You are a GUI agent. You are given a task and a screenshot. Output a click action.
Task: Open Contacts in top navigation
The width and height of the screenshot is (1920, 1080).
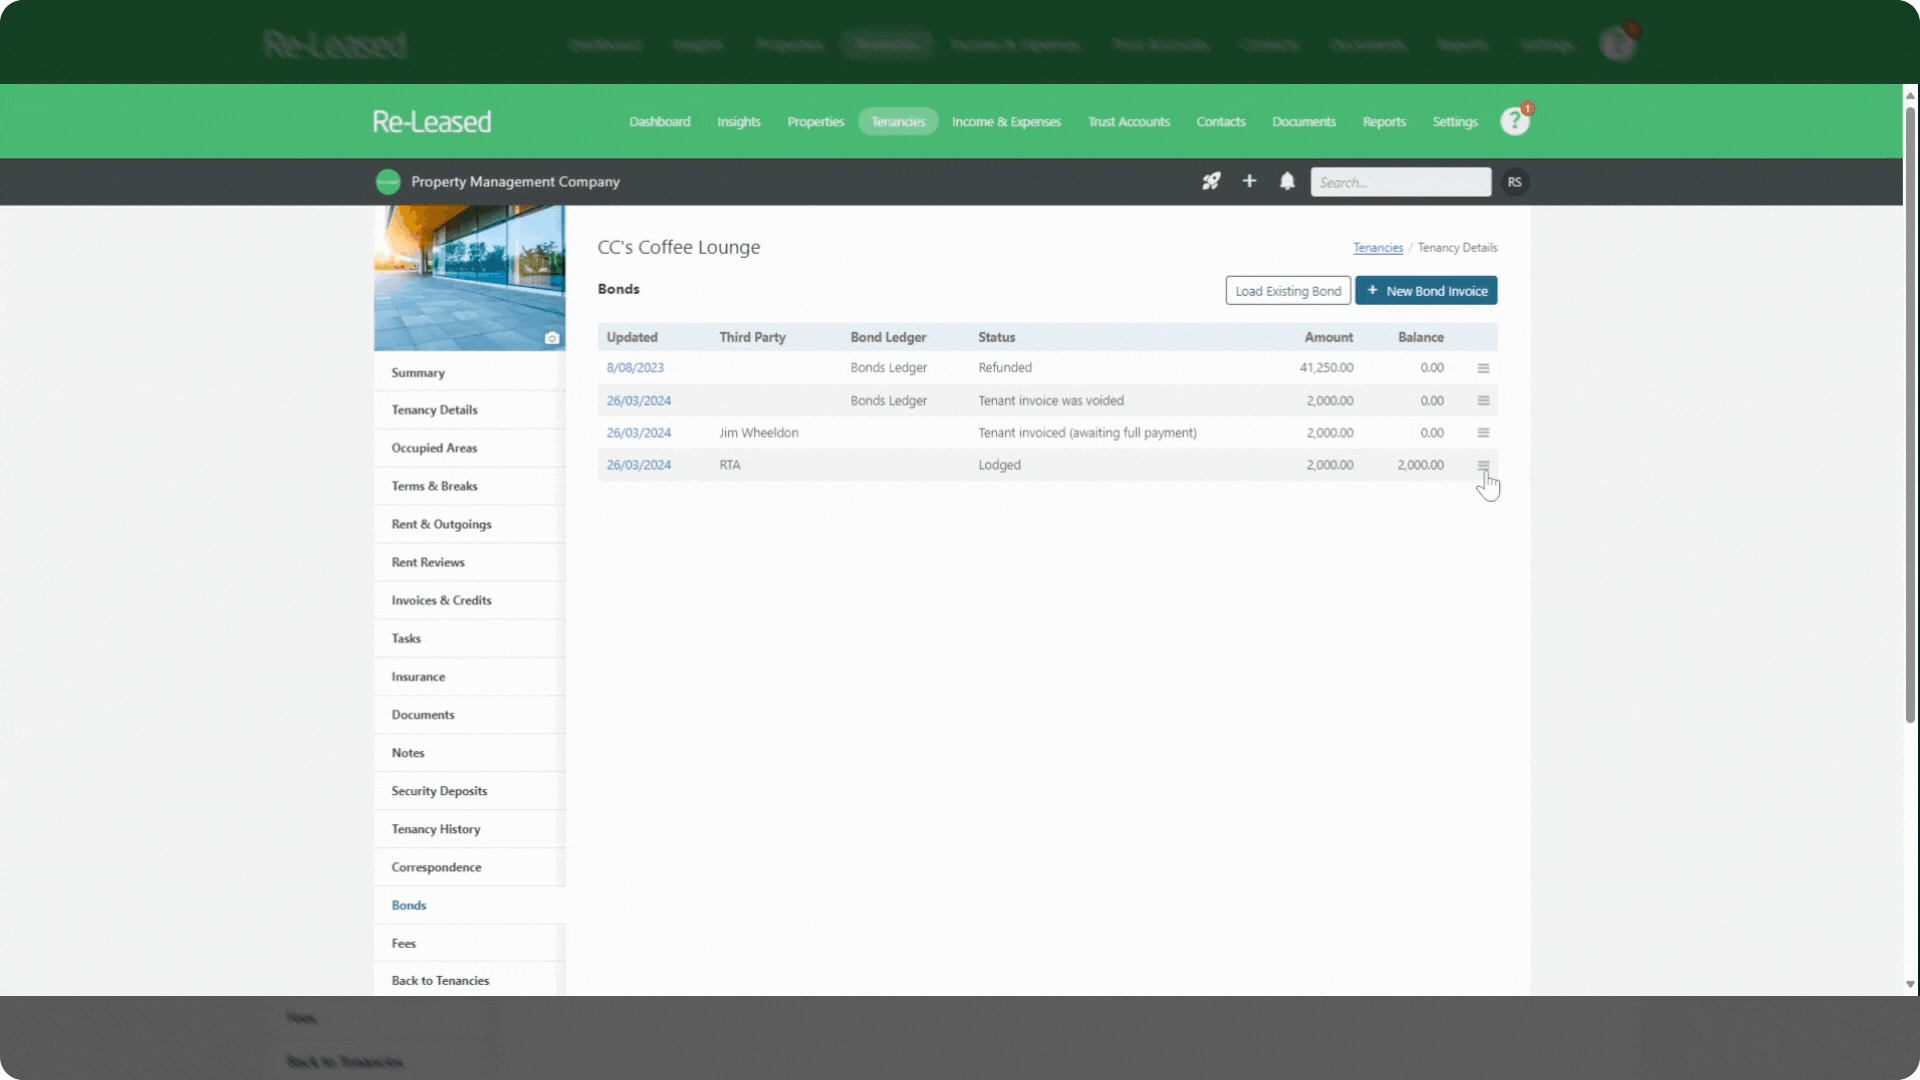(x=1221, y=122)
